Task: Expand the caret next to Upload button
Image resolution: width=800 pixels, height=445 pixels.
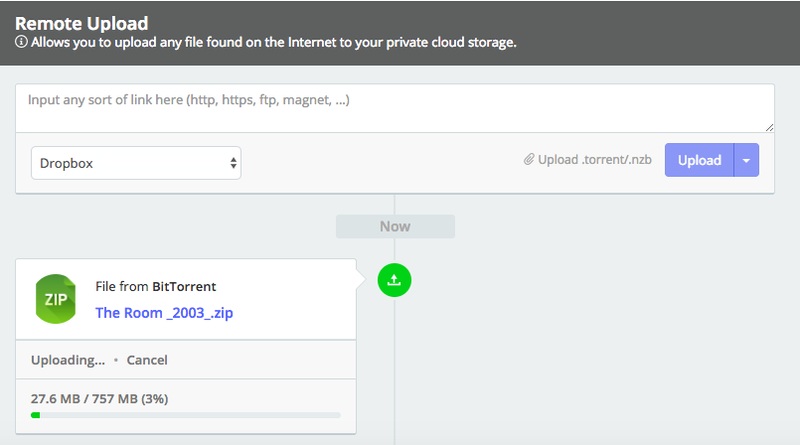Action: click(746, 160)
